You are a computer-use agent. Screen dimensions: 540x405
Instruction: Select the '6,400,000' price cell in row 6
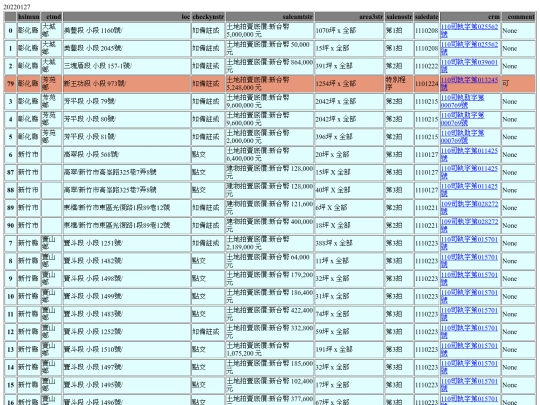coord(270,154)
